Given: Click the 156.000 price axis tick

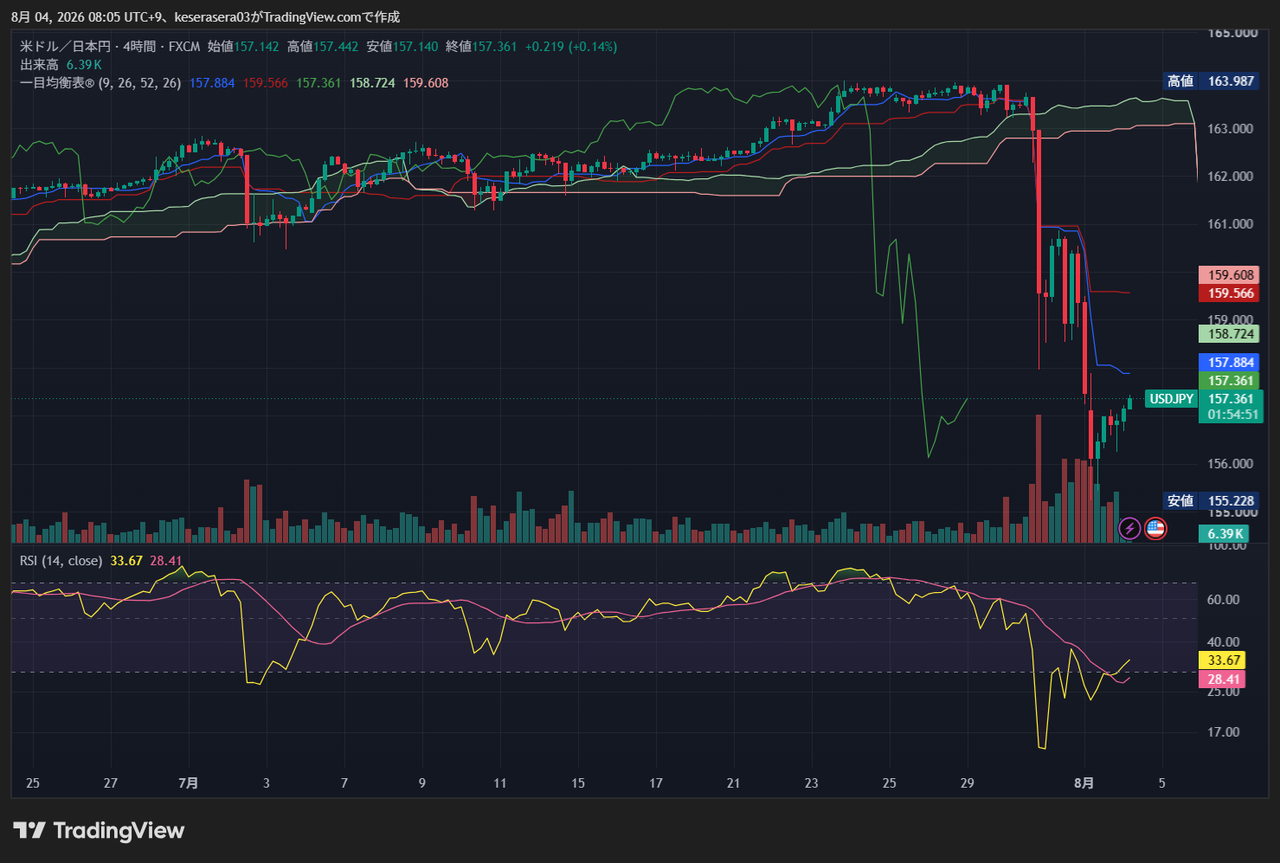Looking at the screenshot, I should [x=1231, y=463].
